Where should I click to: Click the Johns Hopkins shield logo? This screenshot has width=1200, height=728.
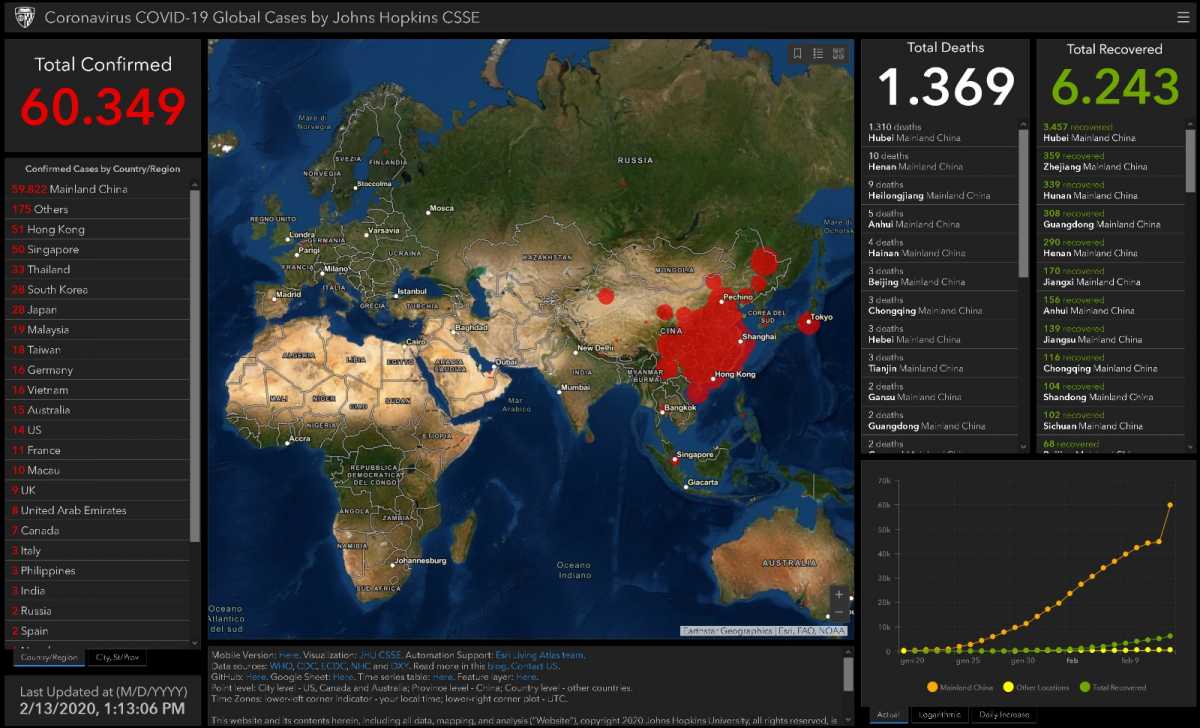(x=24, y=17)
